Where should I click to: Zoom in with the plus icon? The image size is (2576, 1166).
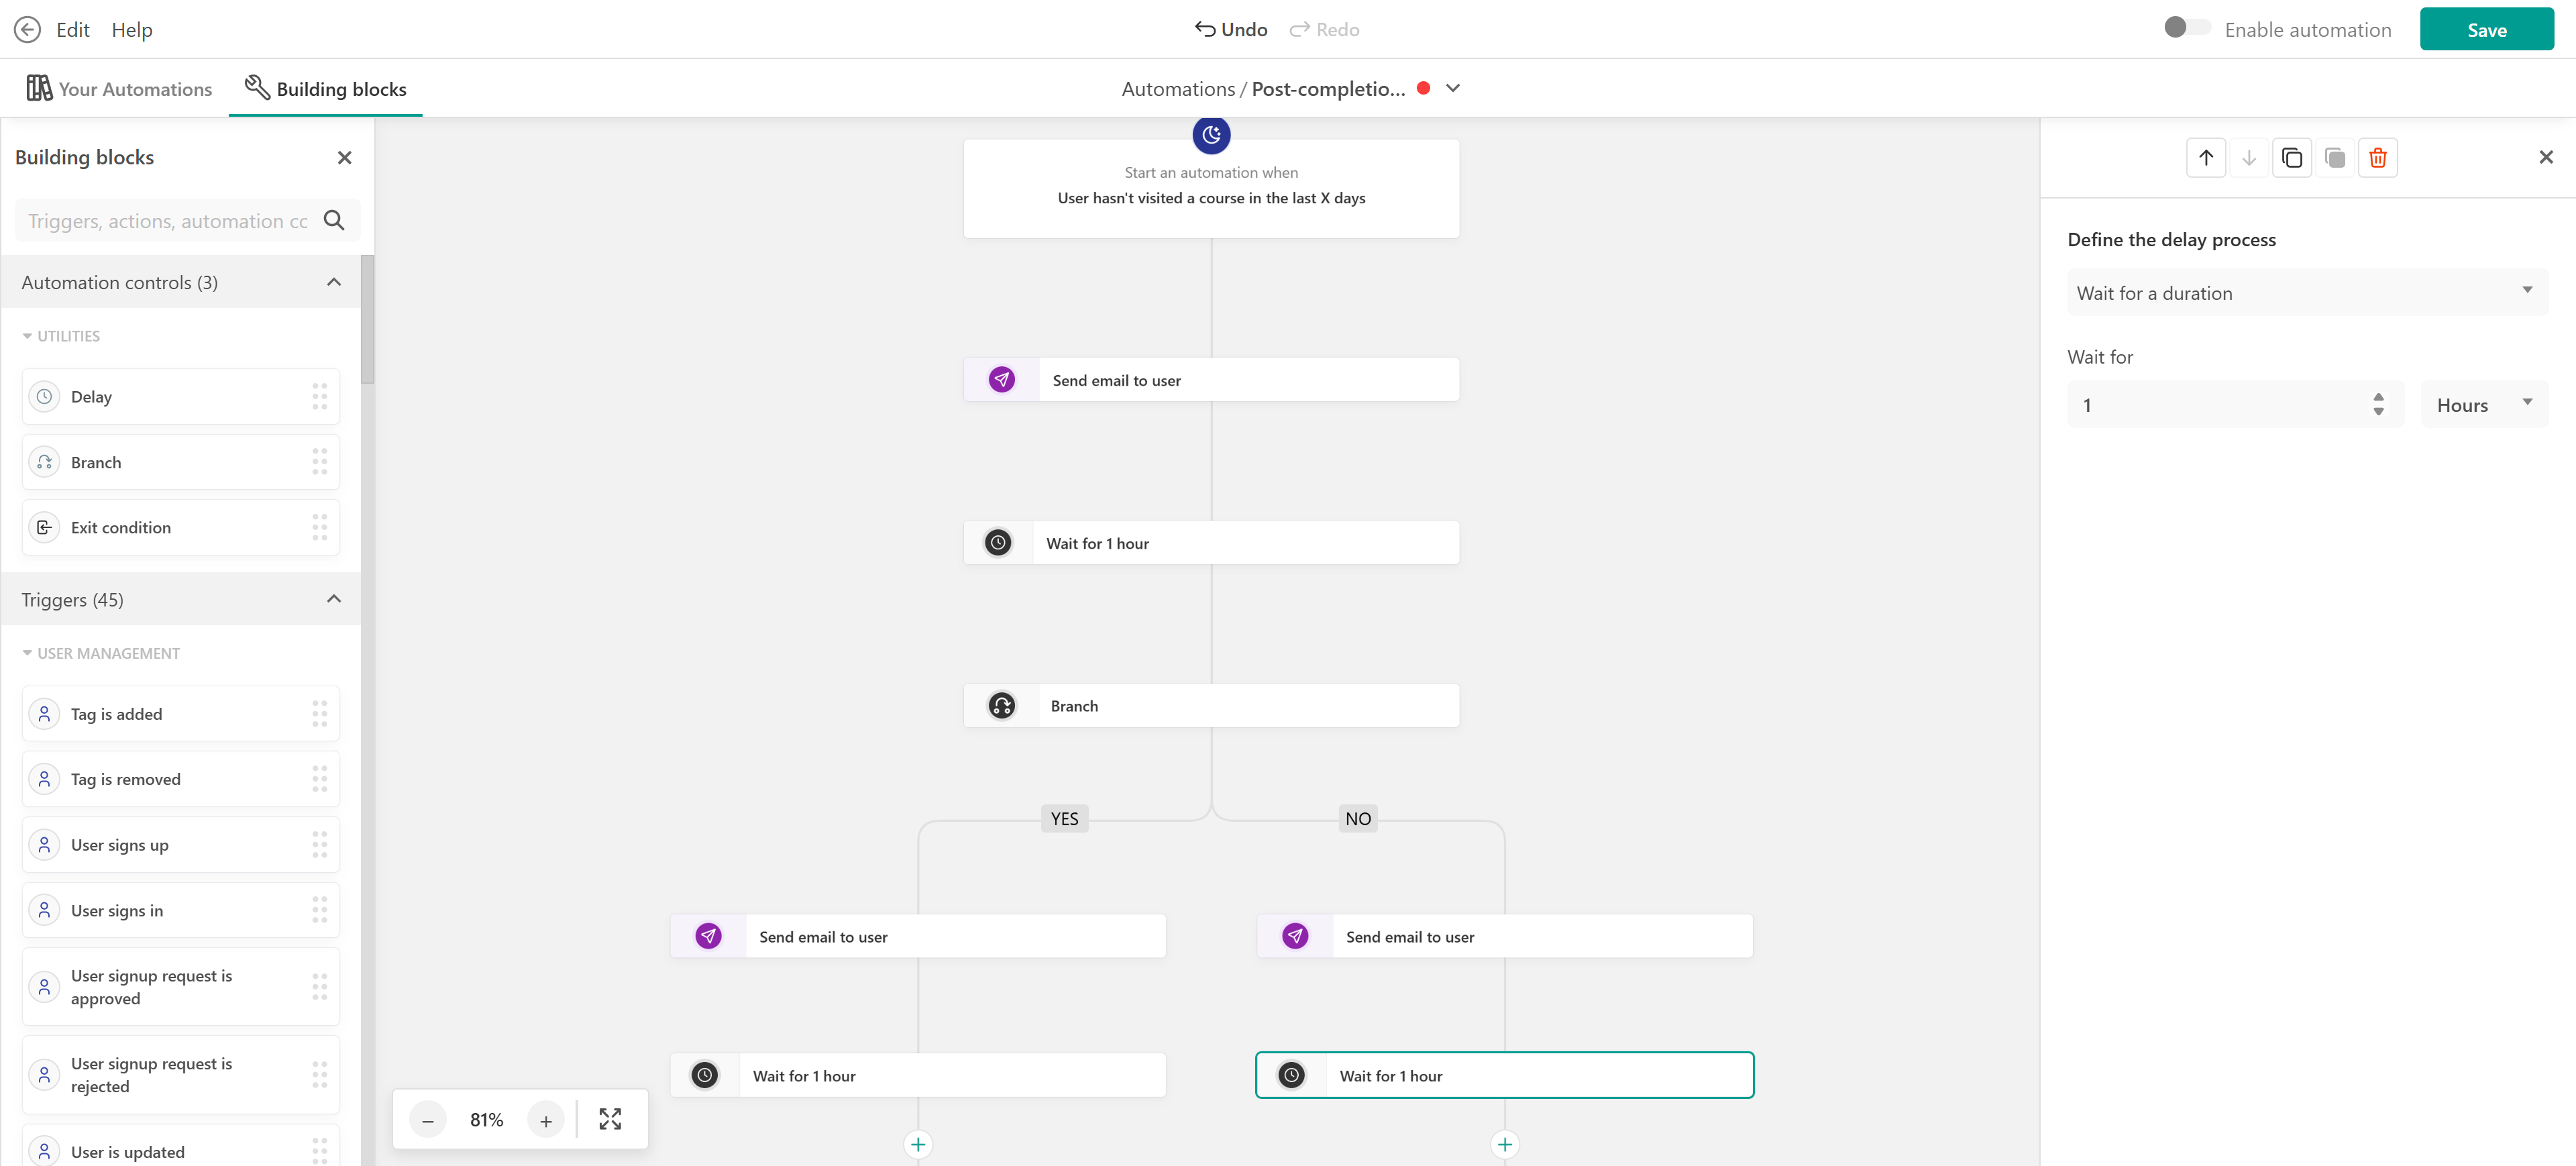click(546, 1120)
